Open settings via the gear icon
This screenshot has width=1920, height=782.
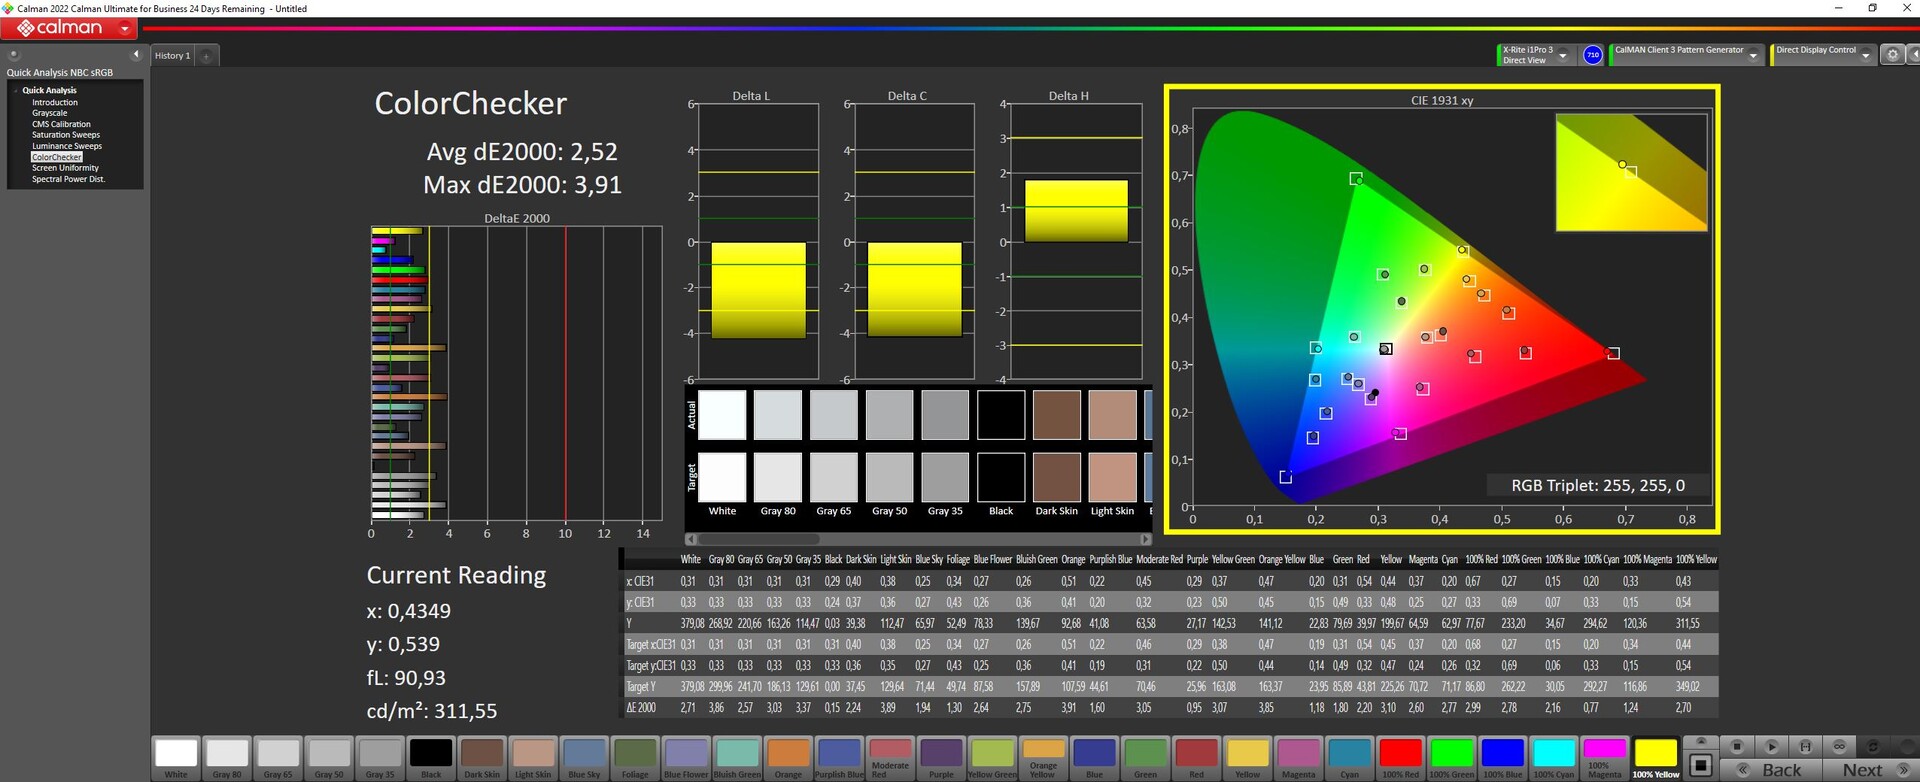[x=1892, y=56]
